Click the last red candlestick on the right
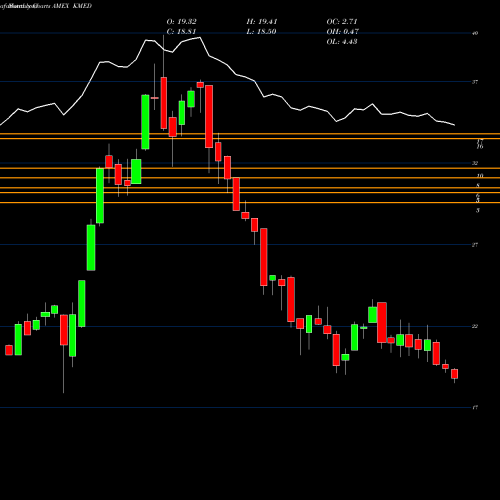The width and height of the screenshot is (500, 500). [454, 374]
